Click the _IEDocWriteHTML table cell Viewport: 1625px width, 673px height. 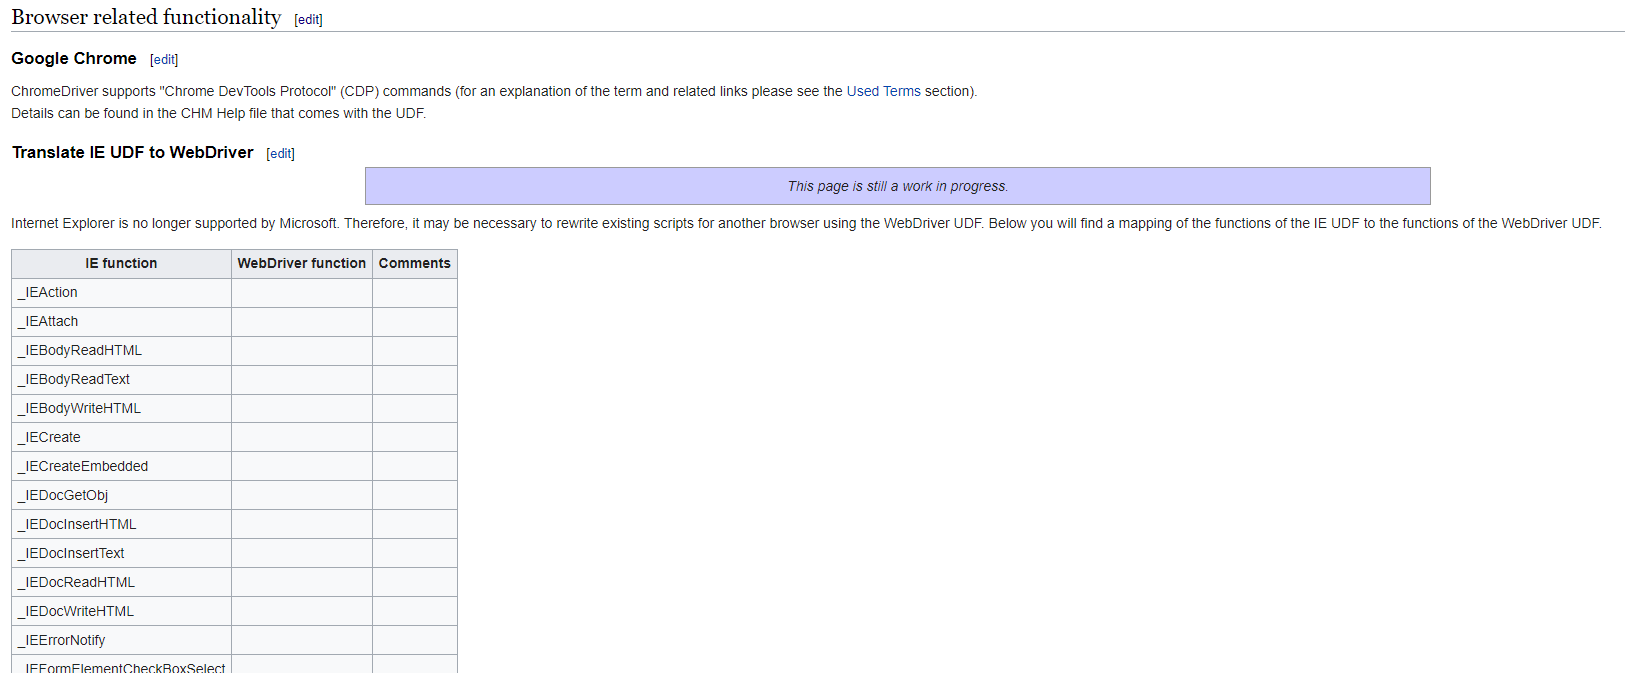(x=121, y=612)
